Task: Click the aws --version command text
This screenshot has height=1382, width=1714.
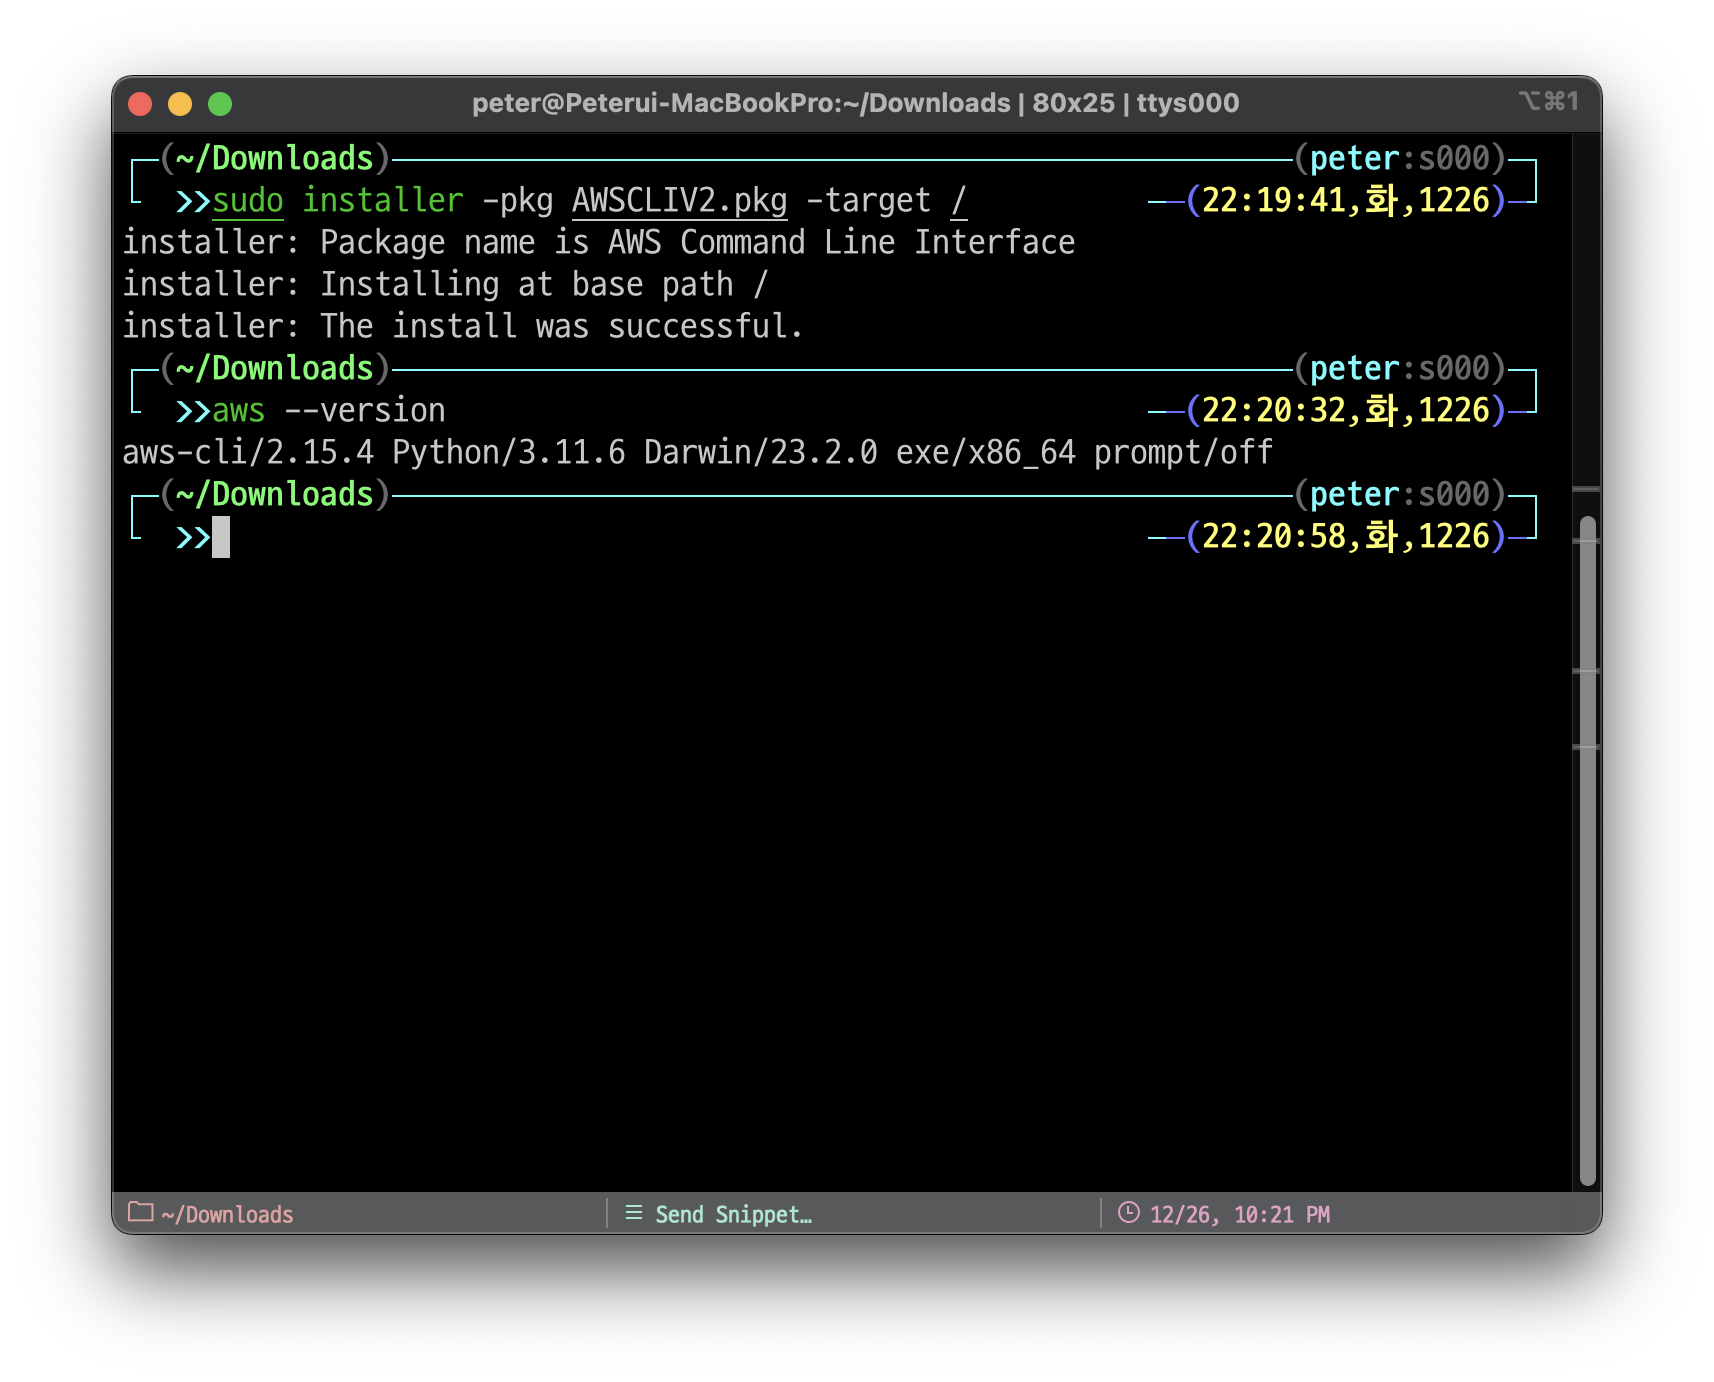Action: pyautogui.click(x=329, y=411)
